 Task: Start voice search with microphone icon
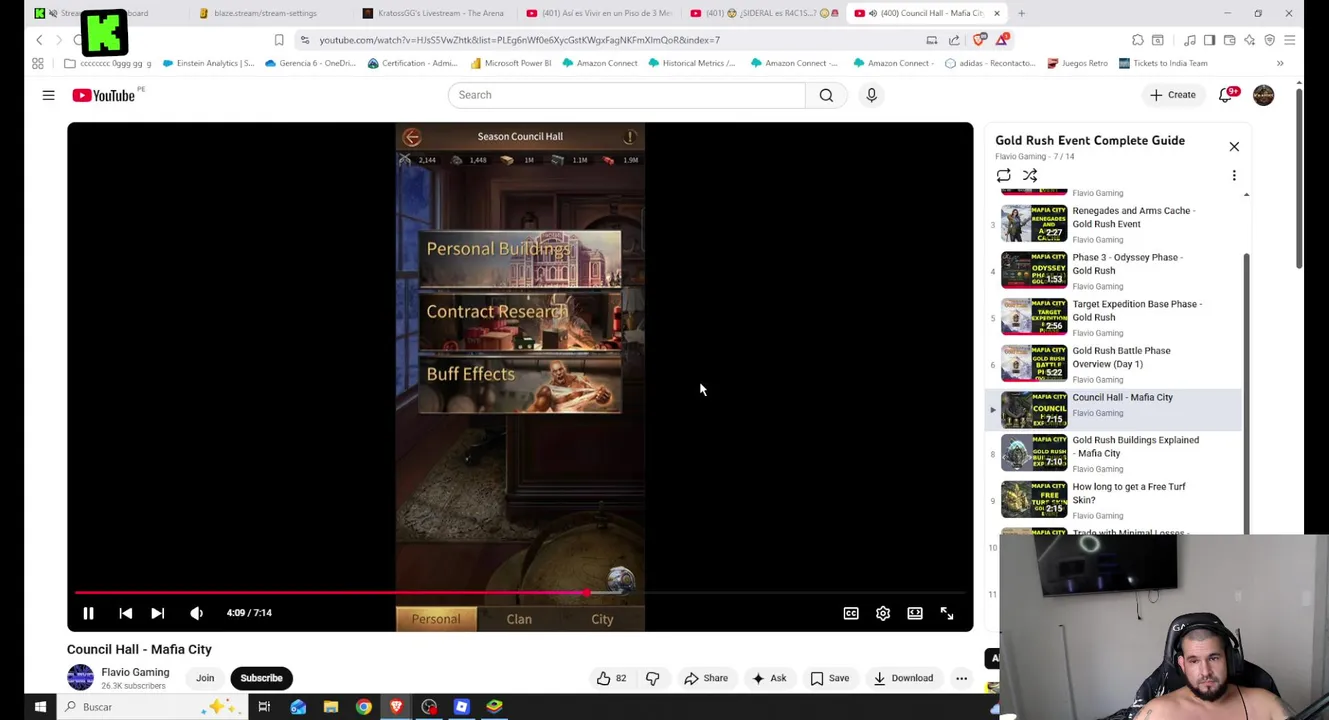click(x=871, y=95)
